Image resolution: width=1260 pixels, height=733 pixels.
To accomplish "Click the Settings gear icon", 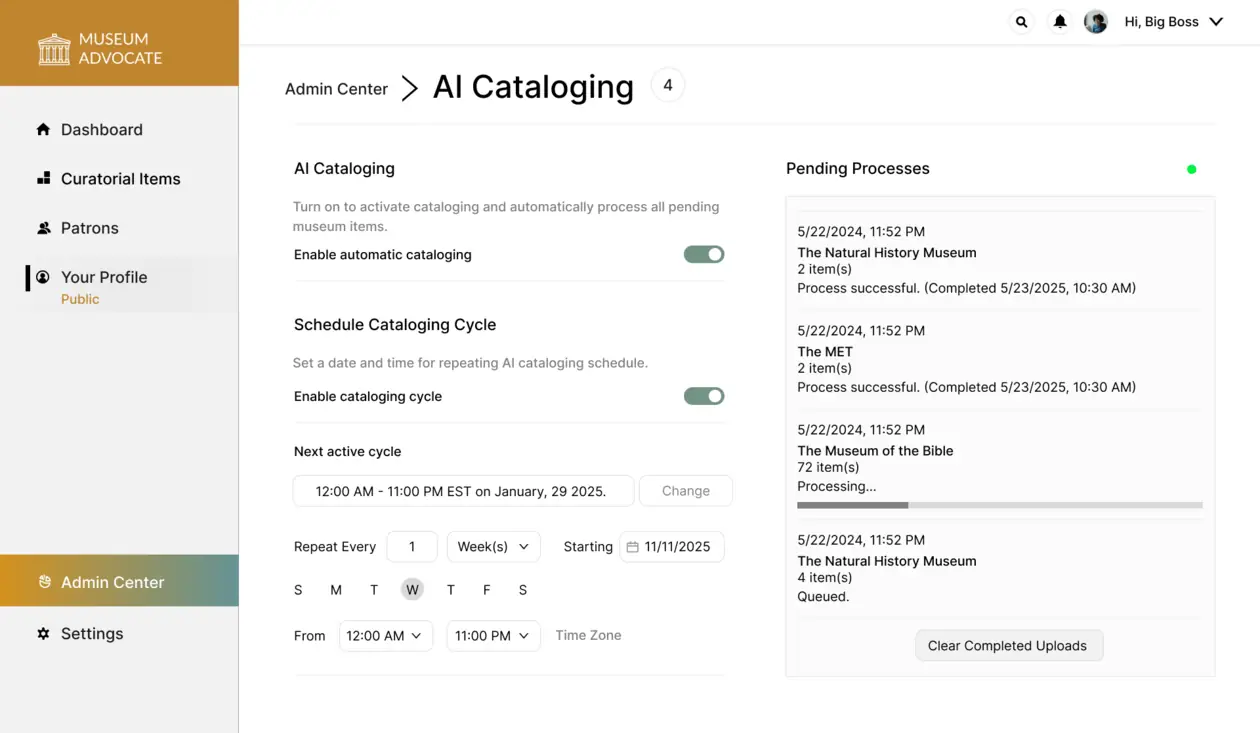I will 43,633.
